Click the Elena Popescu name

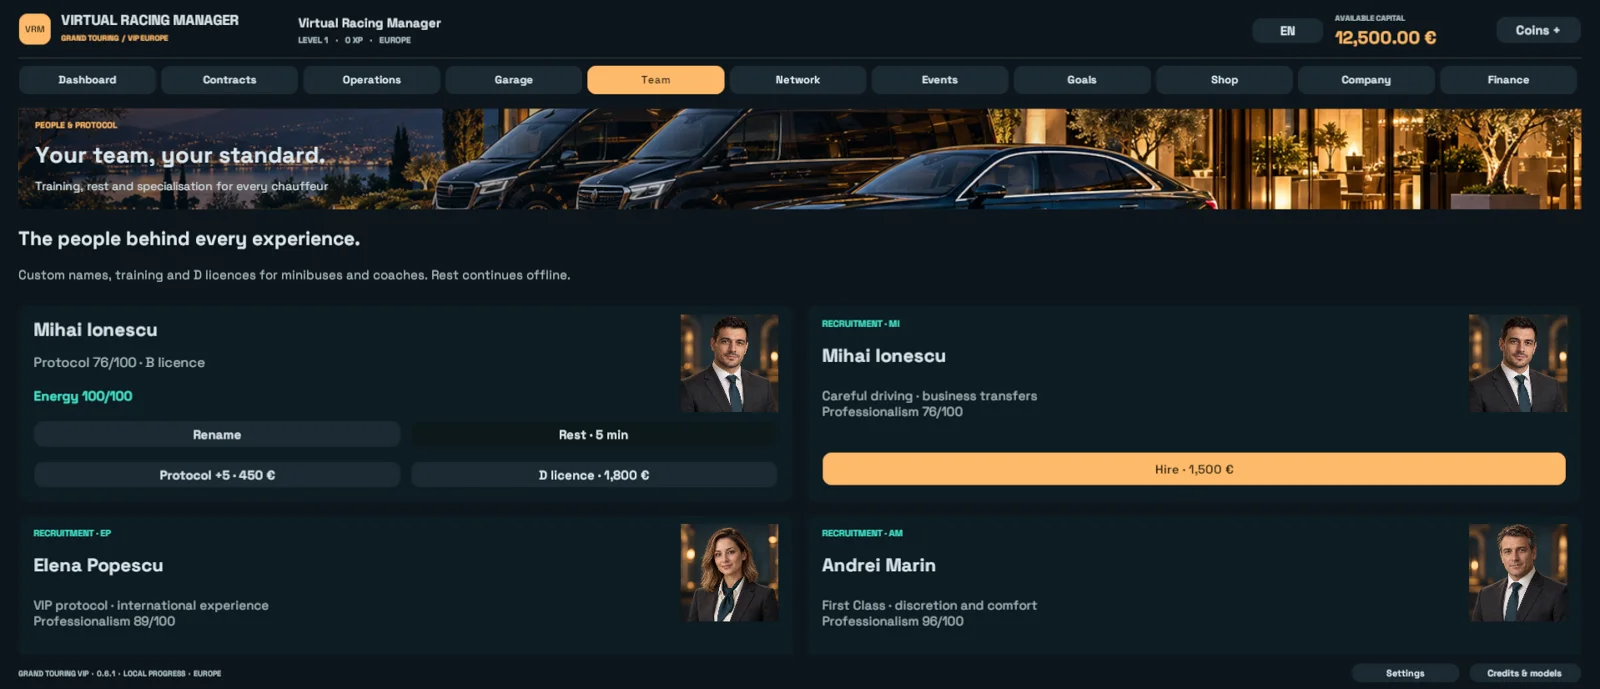coord(98,566)
